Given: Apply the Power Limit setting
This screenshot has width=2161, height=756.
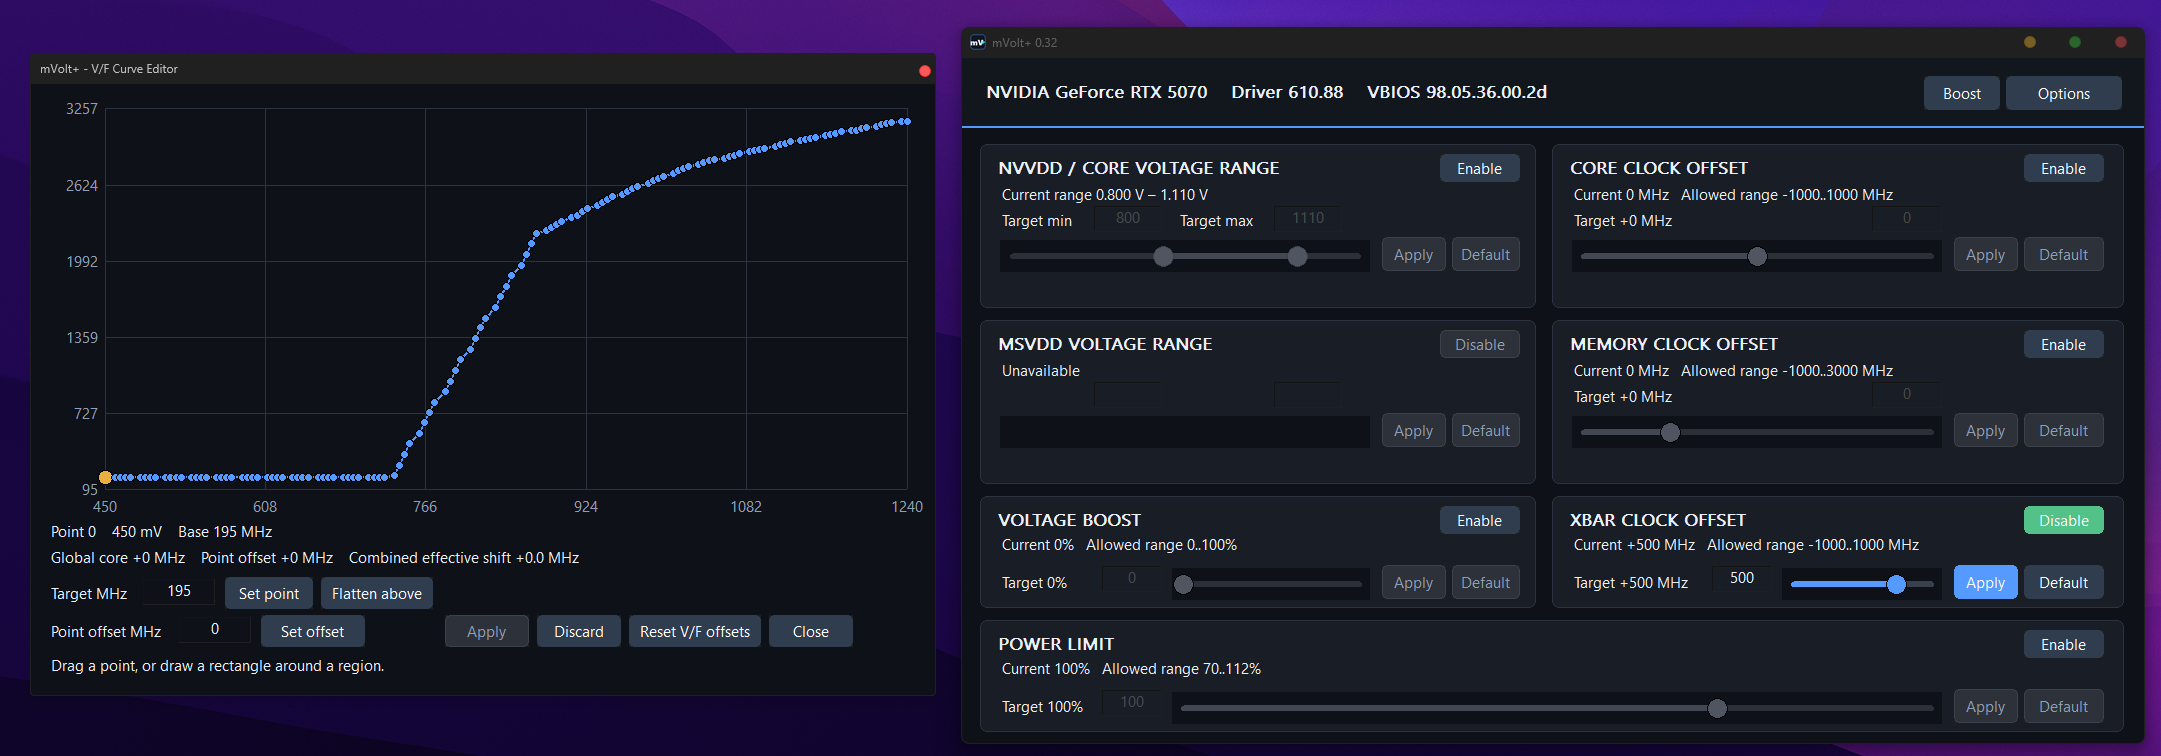Looking at the screenshot, I should pyautogui.click(x=1986, y=706).
